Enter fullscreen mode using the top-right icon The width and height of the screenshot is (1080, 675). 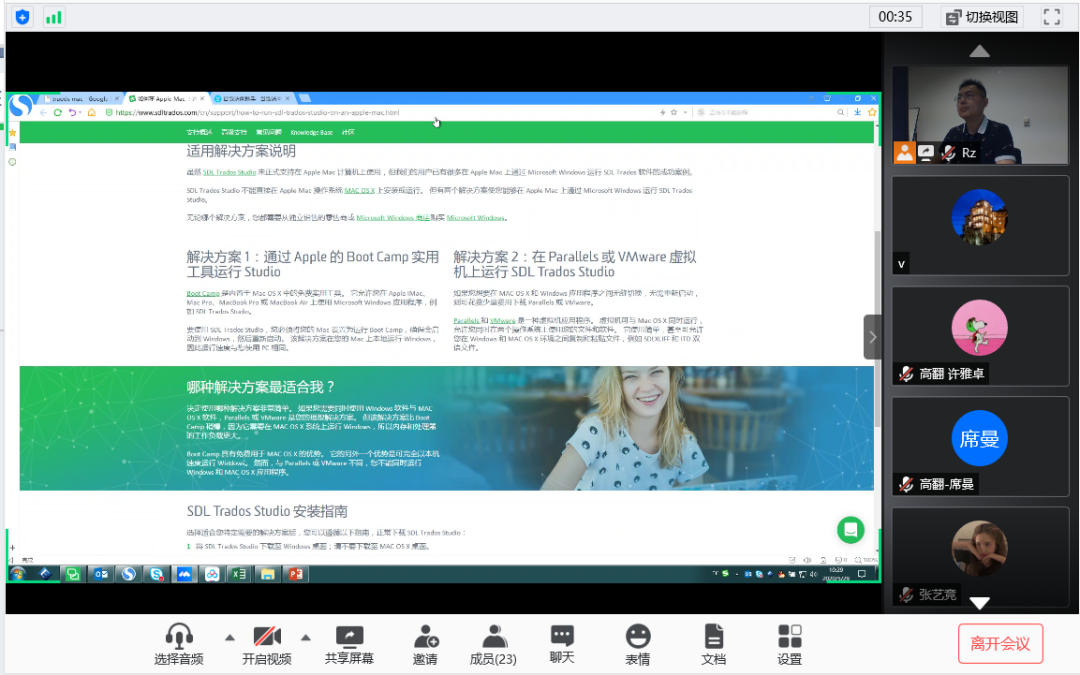tap(1051, 17)
